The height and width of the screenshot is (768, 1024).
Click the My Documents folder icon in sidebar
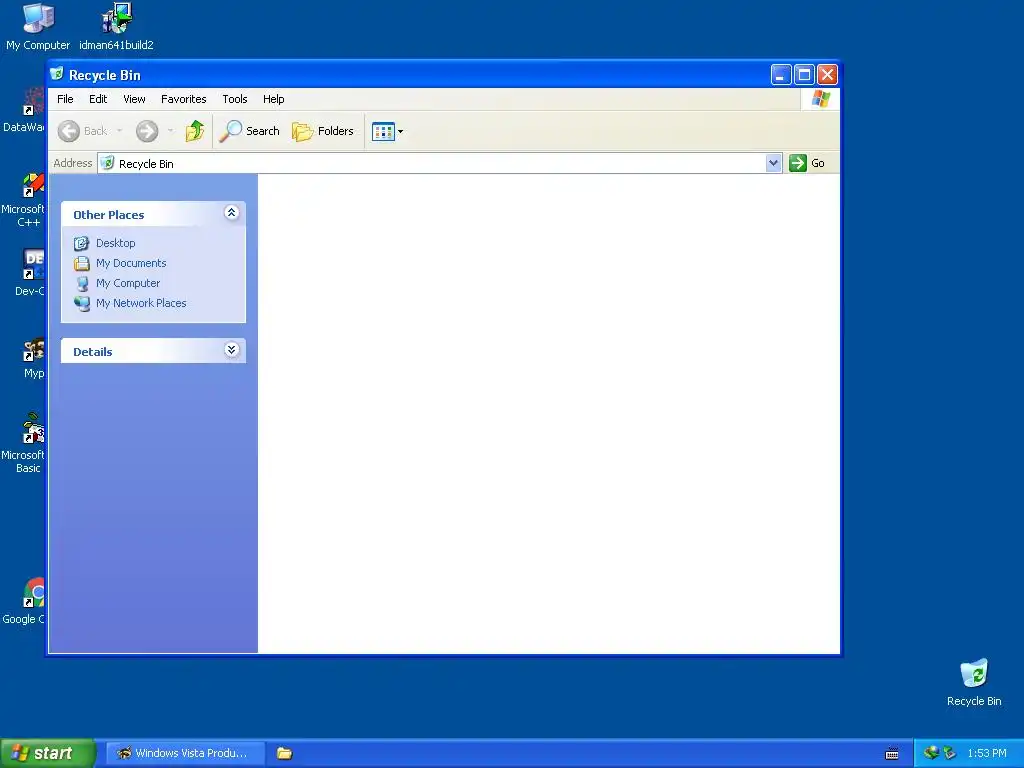click(82, 264)
